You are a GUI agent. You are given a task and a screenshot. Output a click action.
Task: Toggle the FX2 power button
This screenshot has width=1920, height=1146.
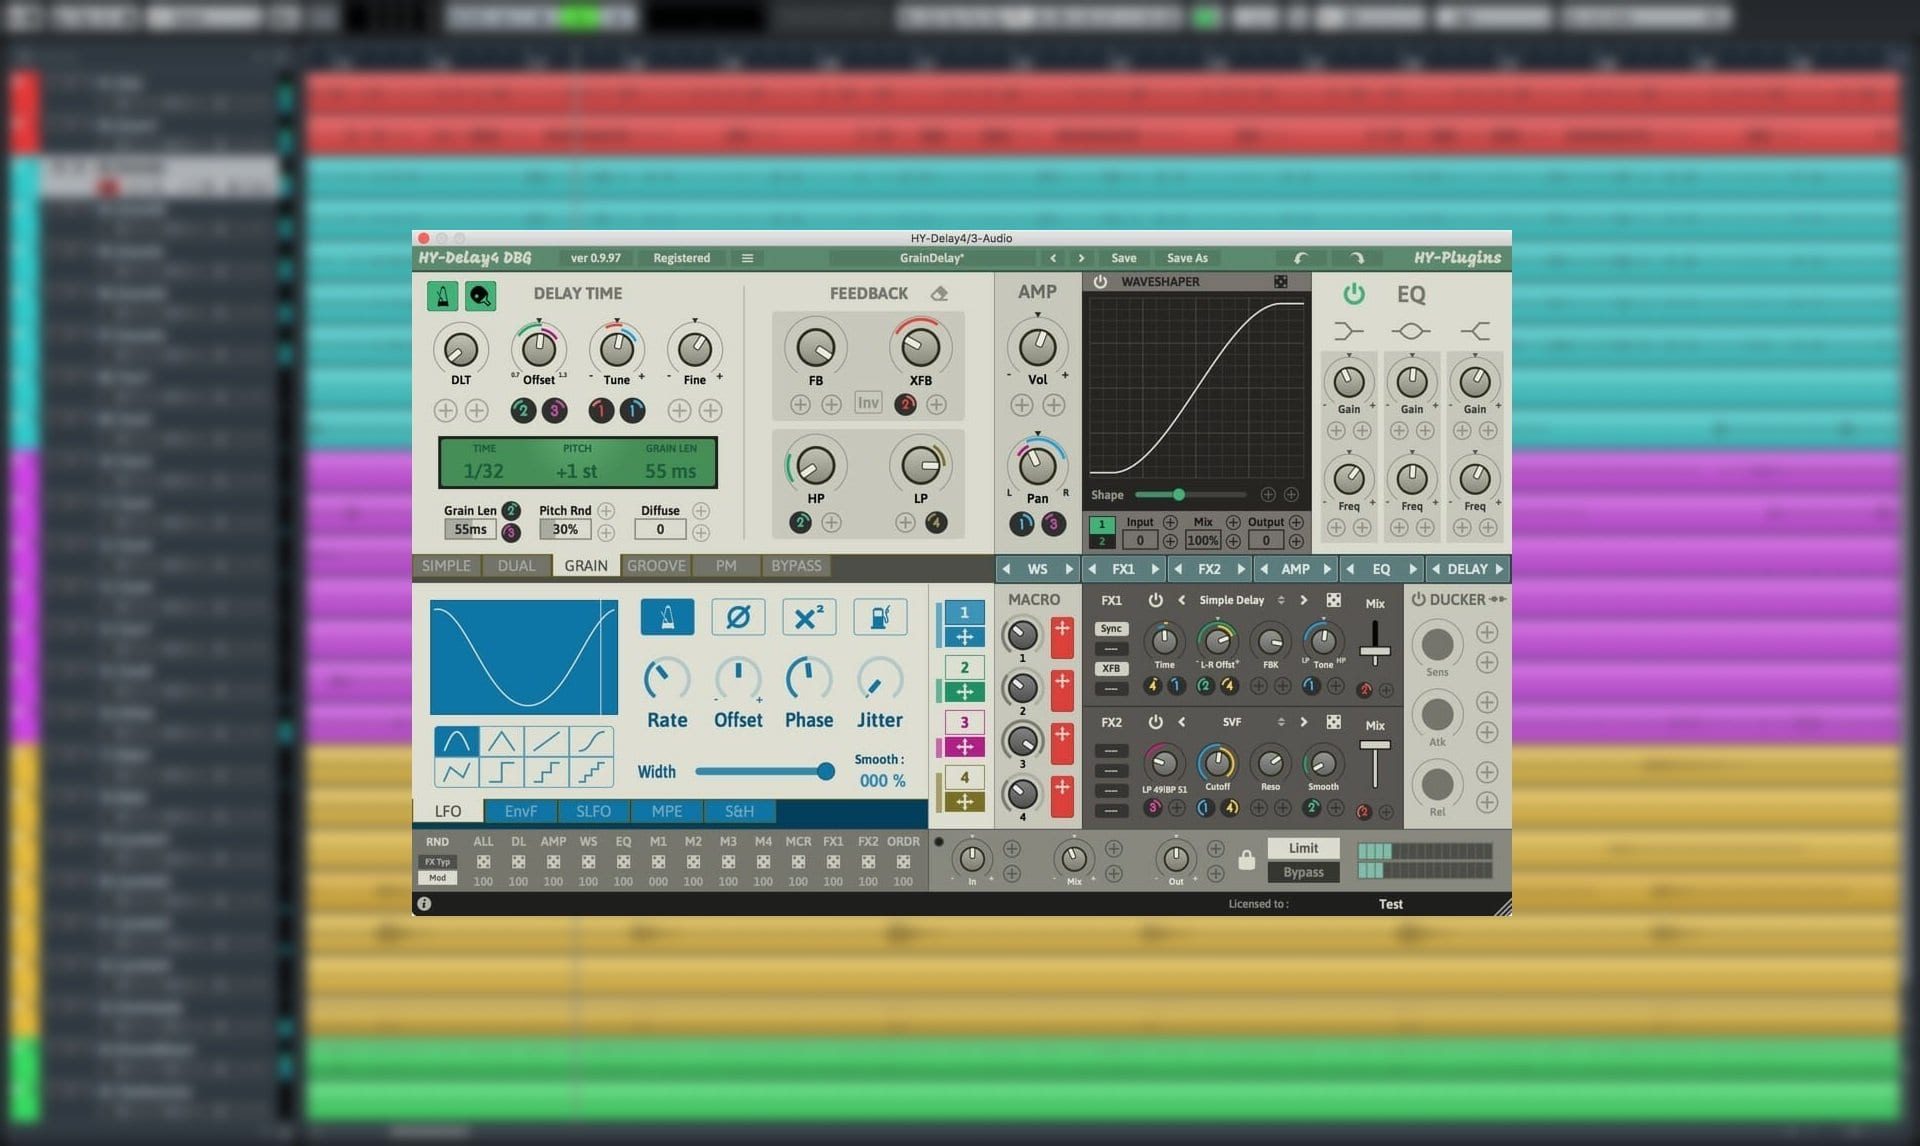coord(1155,722)
